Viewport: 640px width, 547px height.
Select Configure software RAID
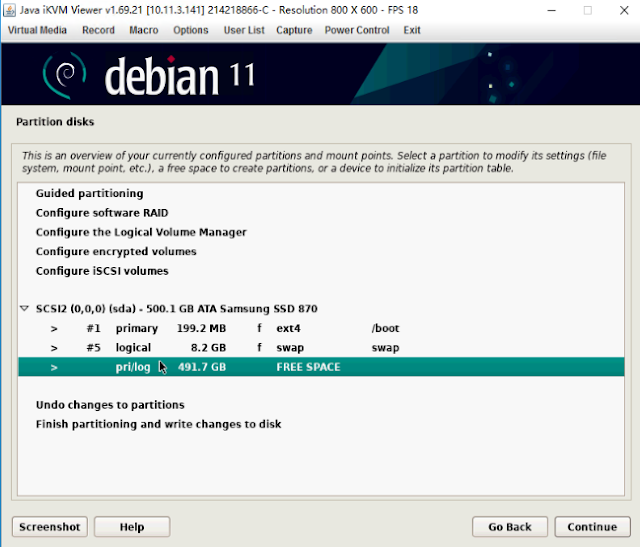102,213
